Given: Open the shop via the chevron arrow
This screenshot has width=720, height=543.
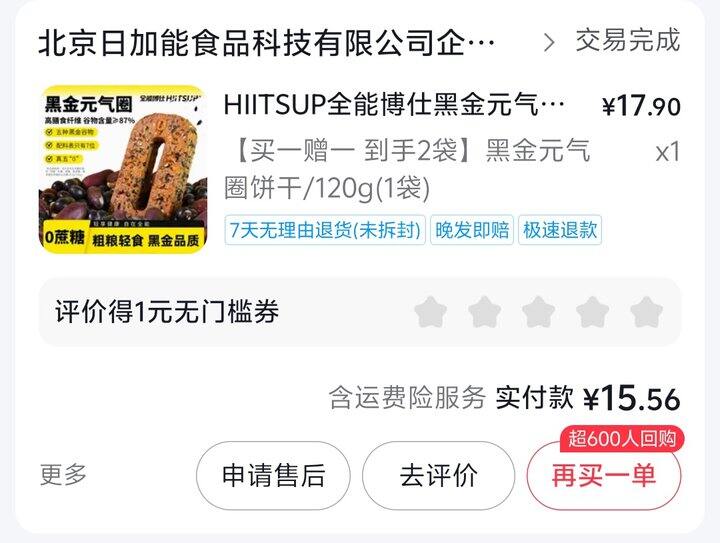Looking at the screenshot, I should coord(549,43).
